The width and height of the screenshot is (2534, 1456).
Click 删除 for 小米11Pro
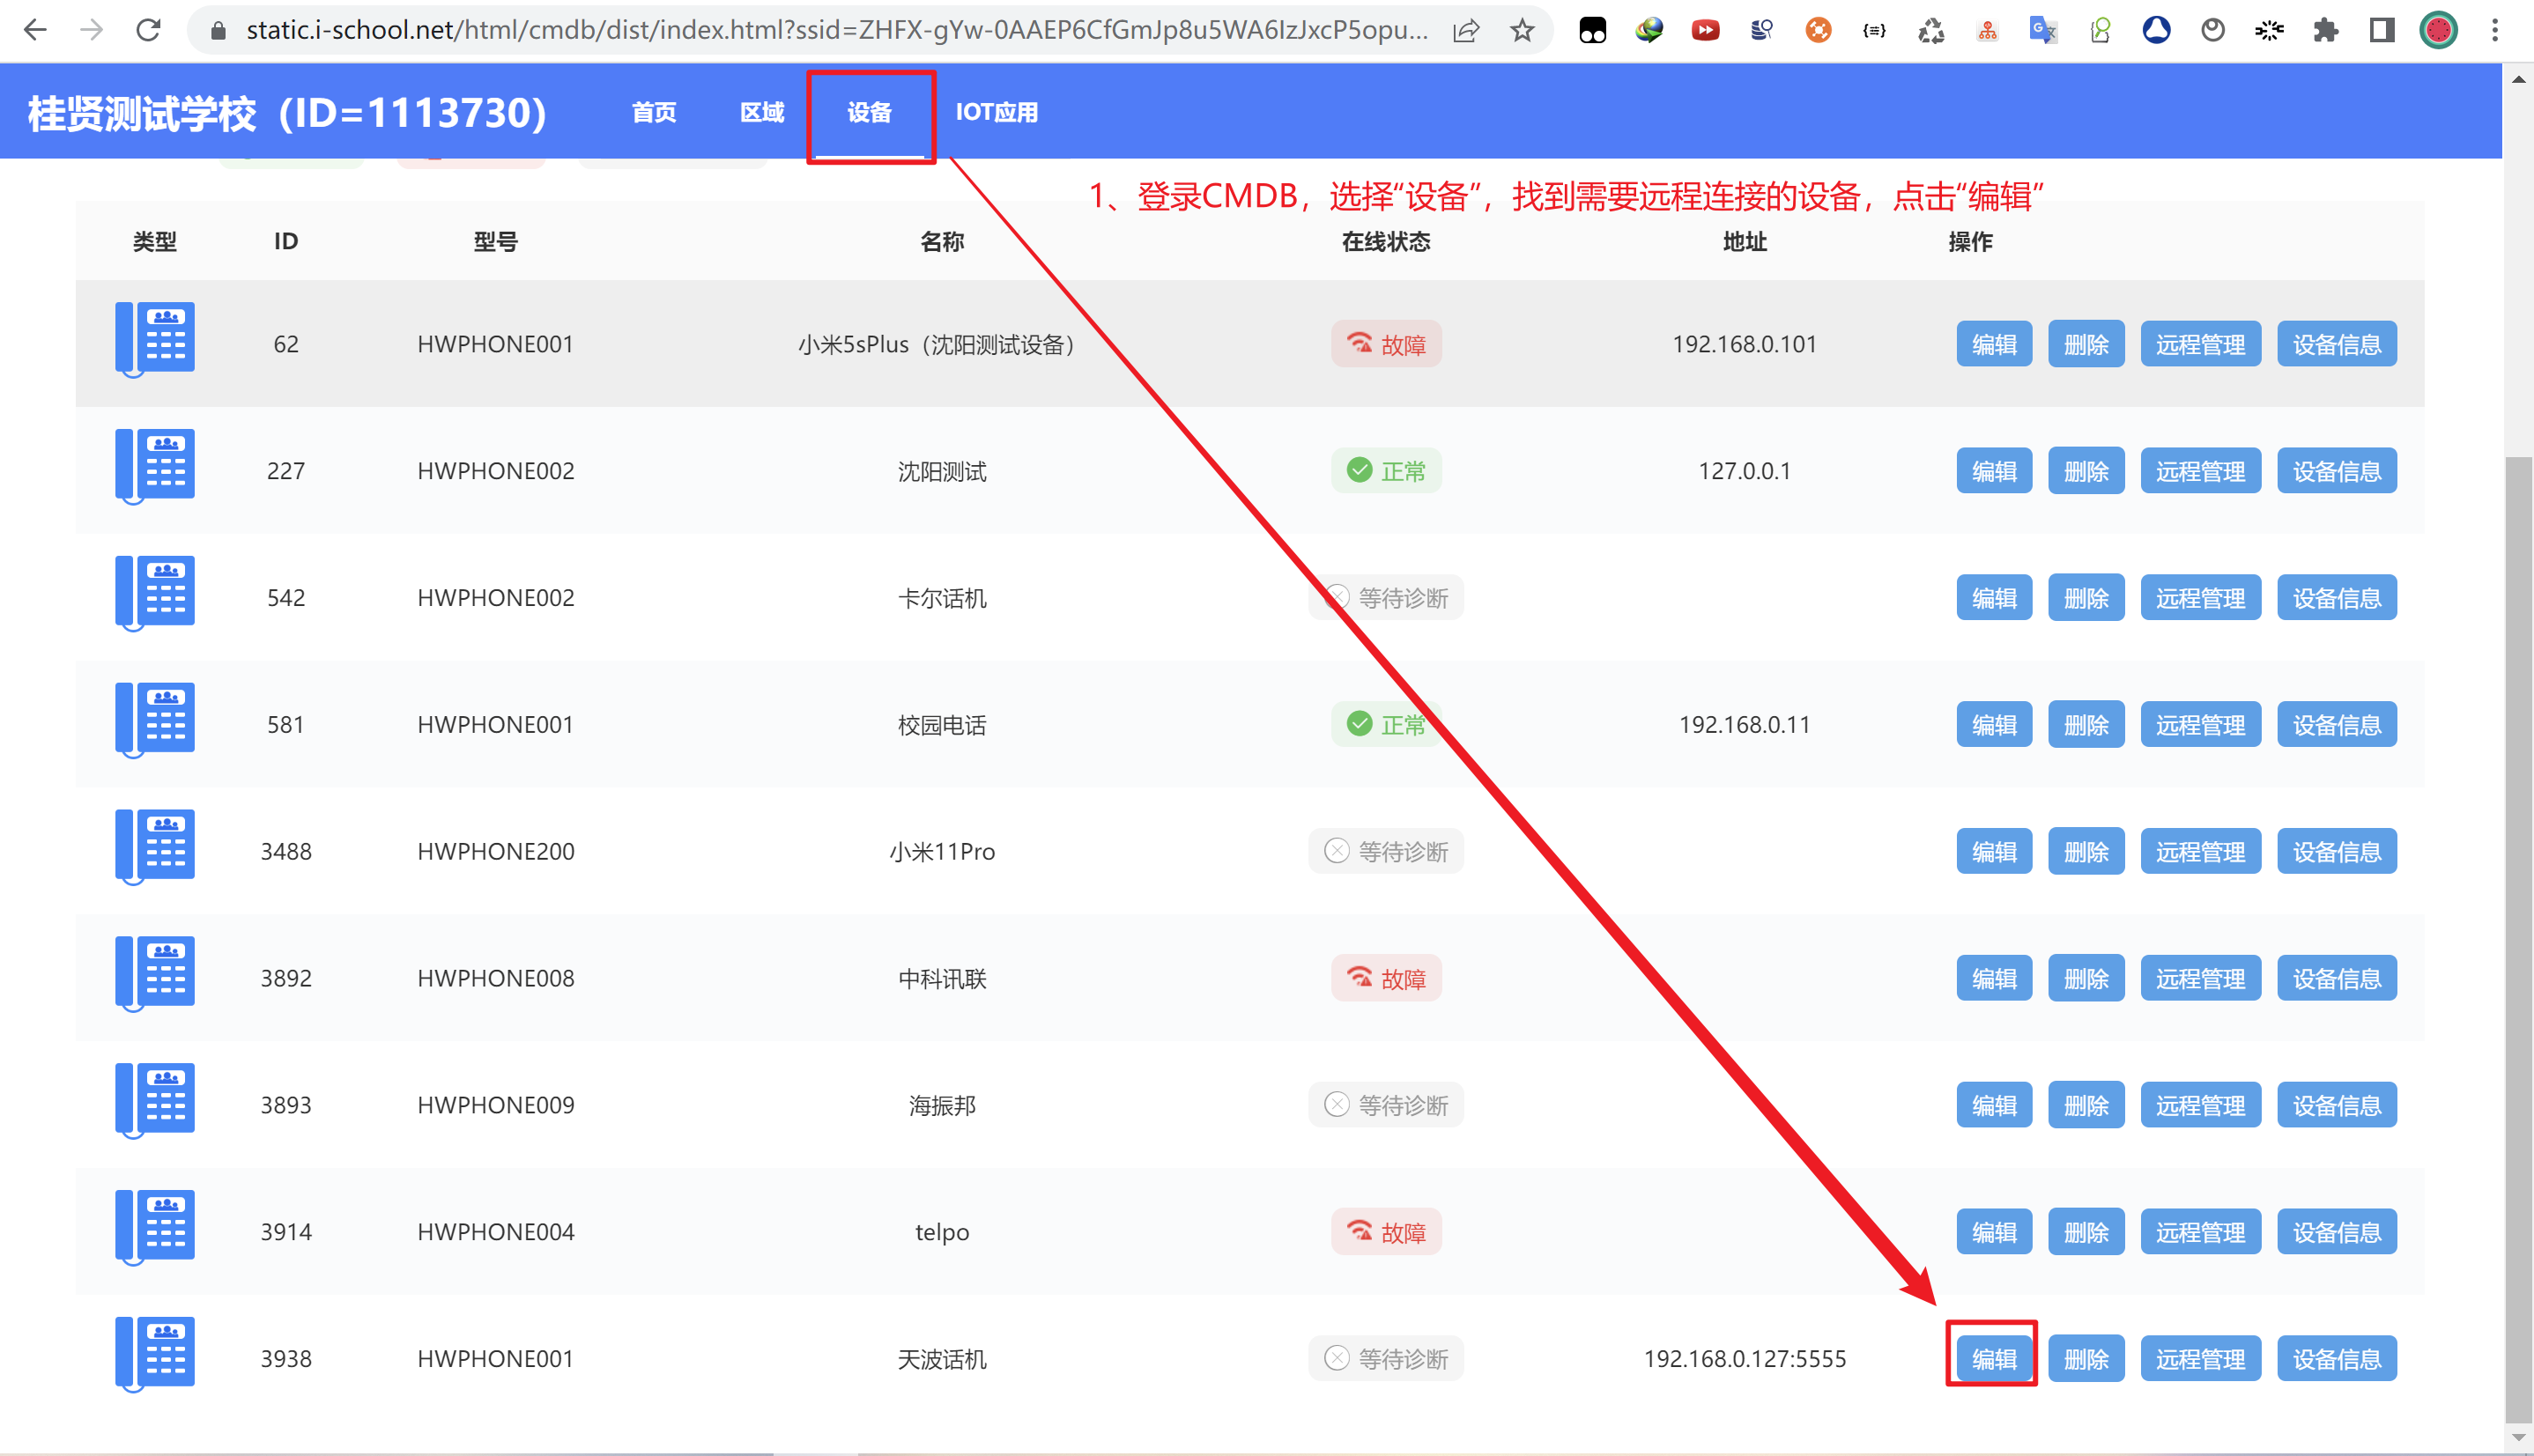2086,852
